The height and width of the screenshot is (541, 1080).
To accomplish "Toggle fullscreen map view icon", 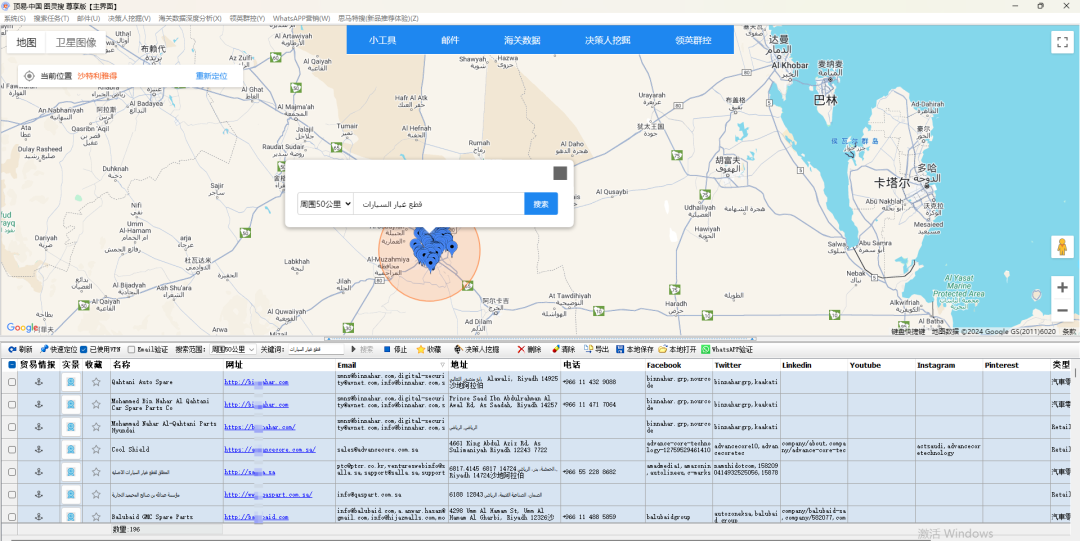I will [1062, 43].
